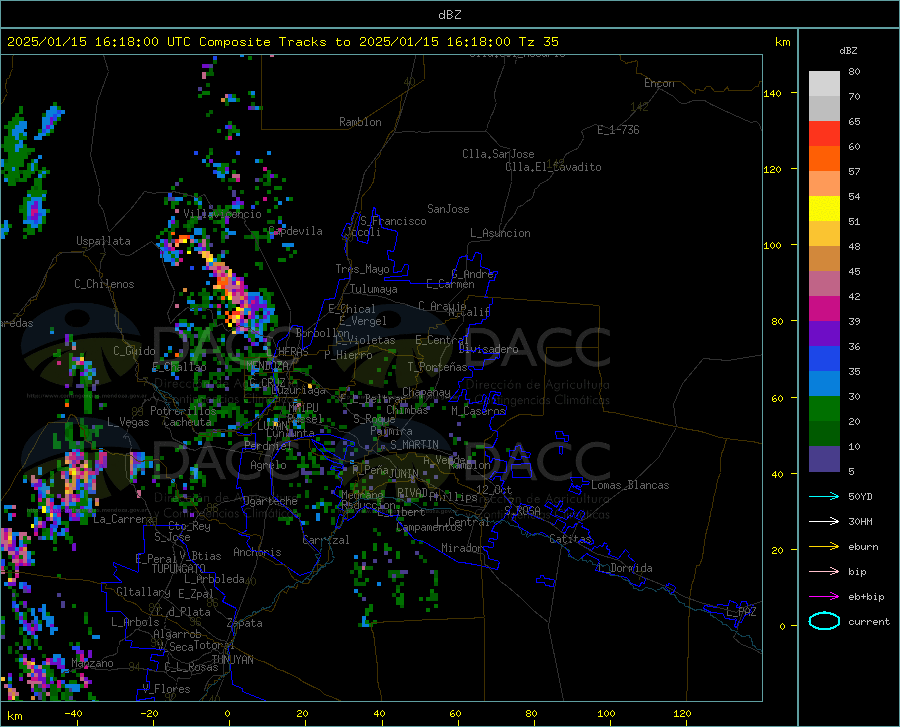
Task: Click the white 30HM arrow in legend
Action: click(824, 521)
